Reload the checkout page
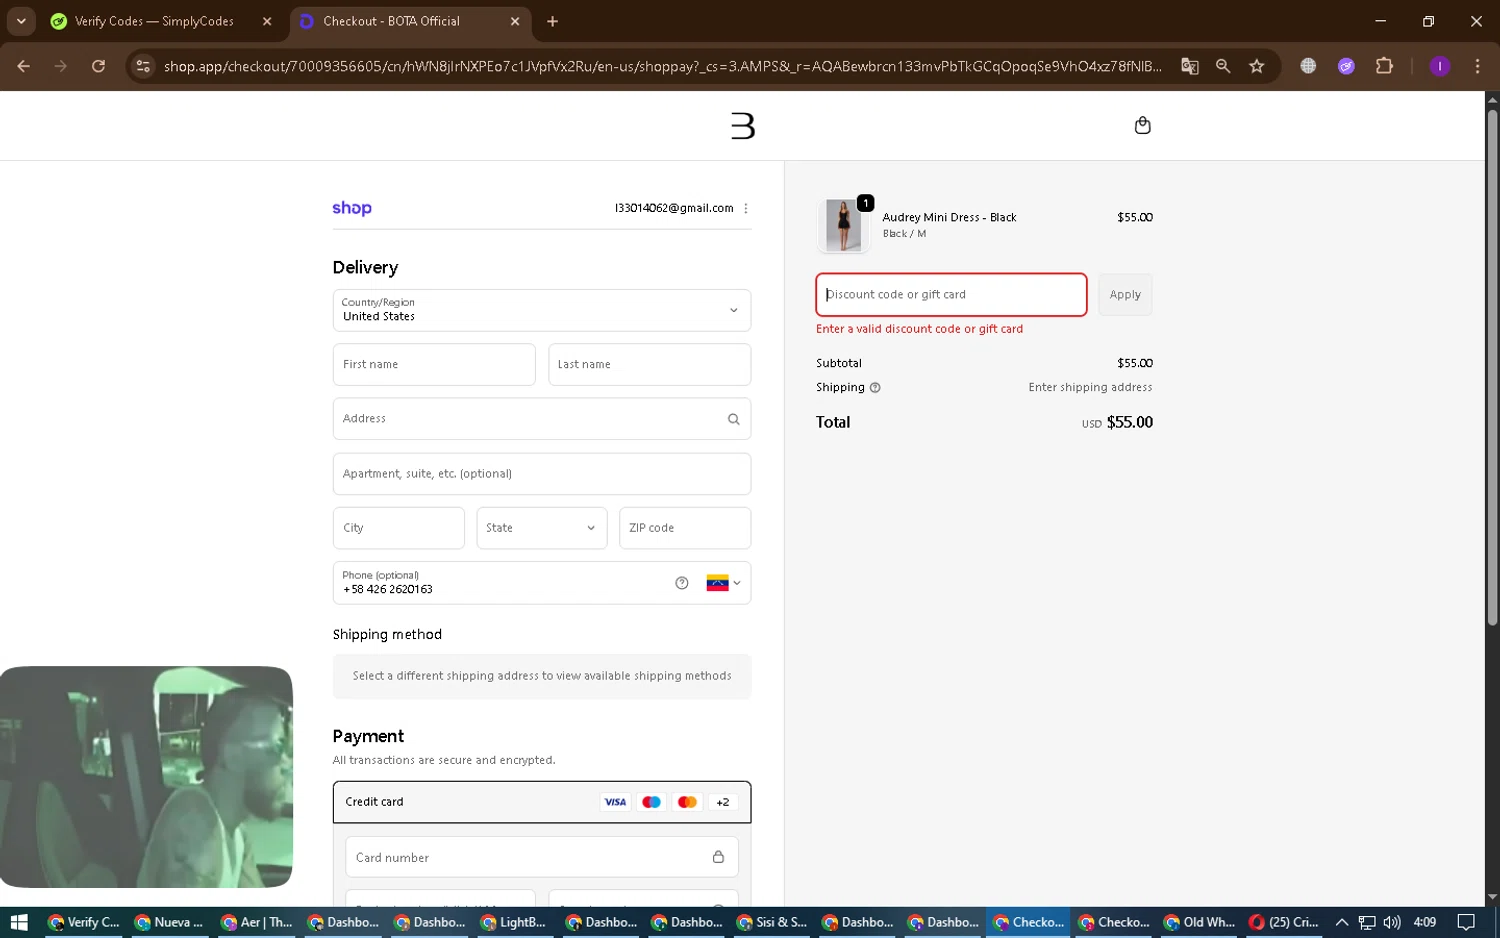 click(x=98, y=66)
